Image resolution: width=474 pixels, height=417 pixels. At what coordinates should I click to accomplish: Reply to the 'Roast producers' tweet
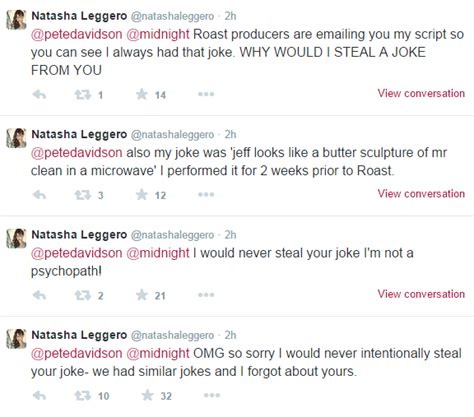(x=39, y=95)
